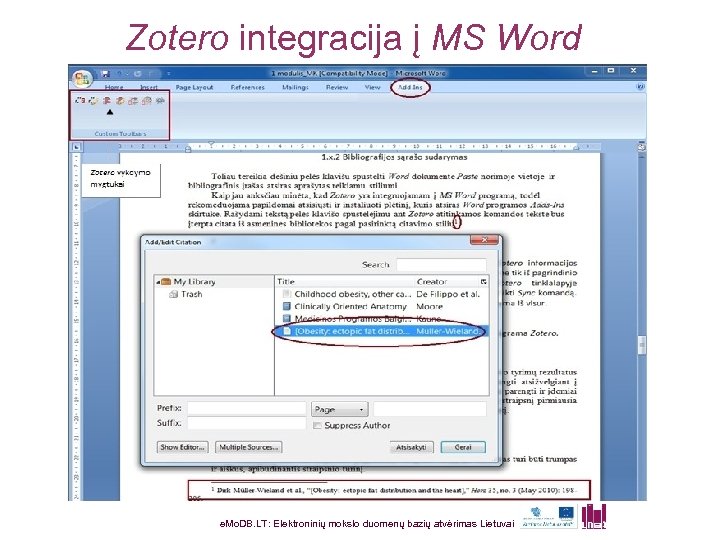This screenshot has width=720, height=540.
Task: Select Add-Ins ribbon tab
Action: click(x=410, y=87)
